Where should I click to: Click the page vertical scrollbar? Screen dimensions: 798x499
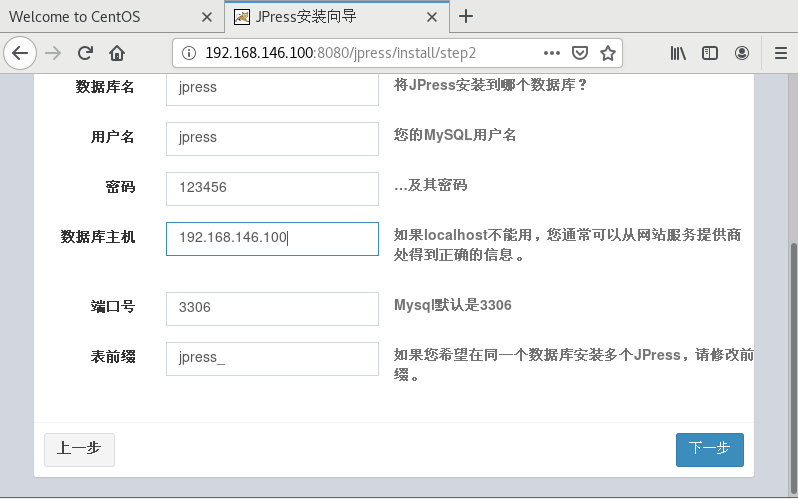click(793, 367)
